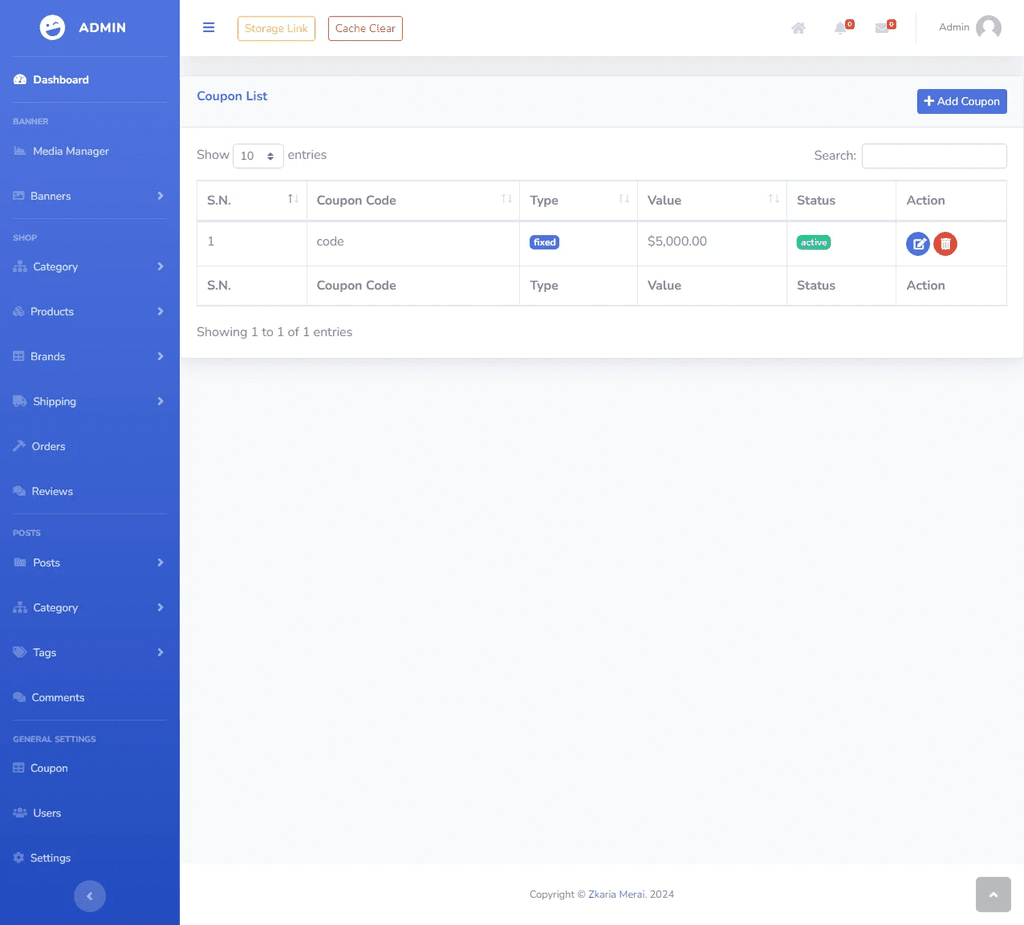Expand the Banners submenu chevron
Screen dimensions: 1024x925
160,196
